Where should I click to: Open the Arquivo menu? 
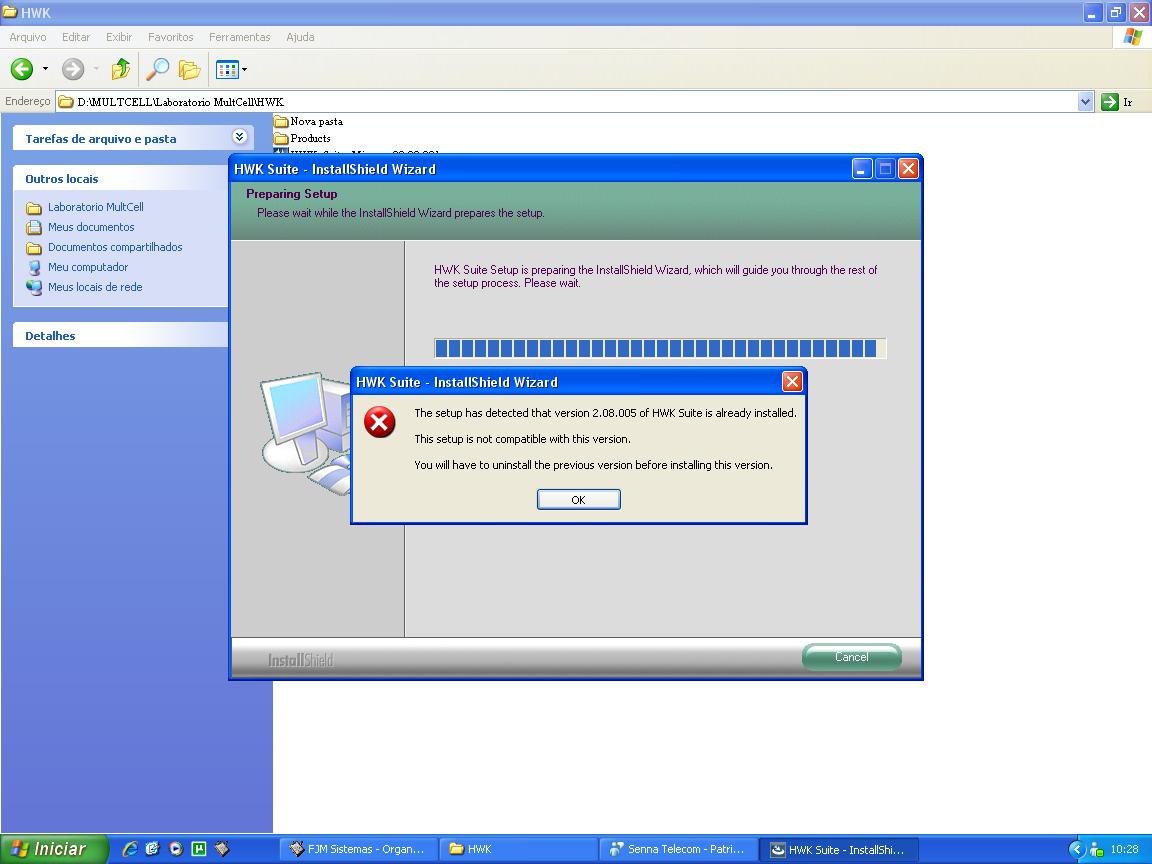tap(28, 37)
